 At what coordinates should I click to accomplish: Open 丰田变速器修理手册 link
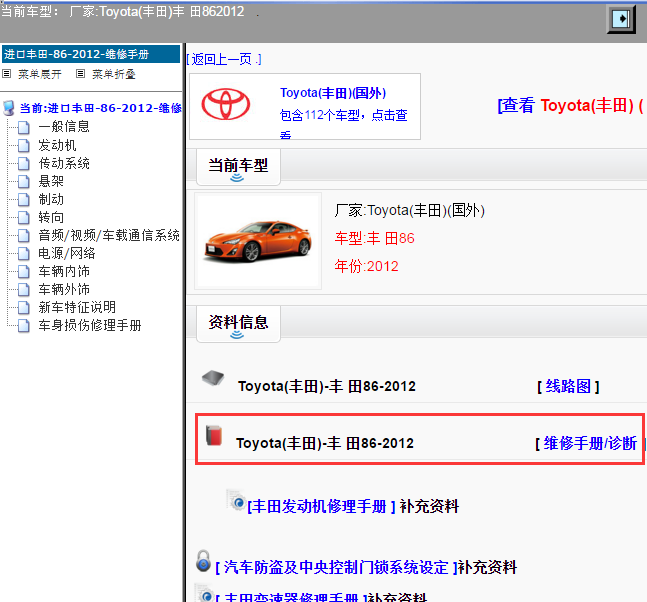point(291,596)
